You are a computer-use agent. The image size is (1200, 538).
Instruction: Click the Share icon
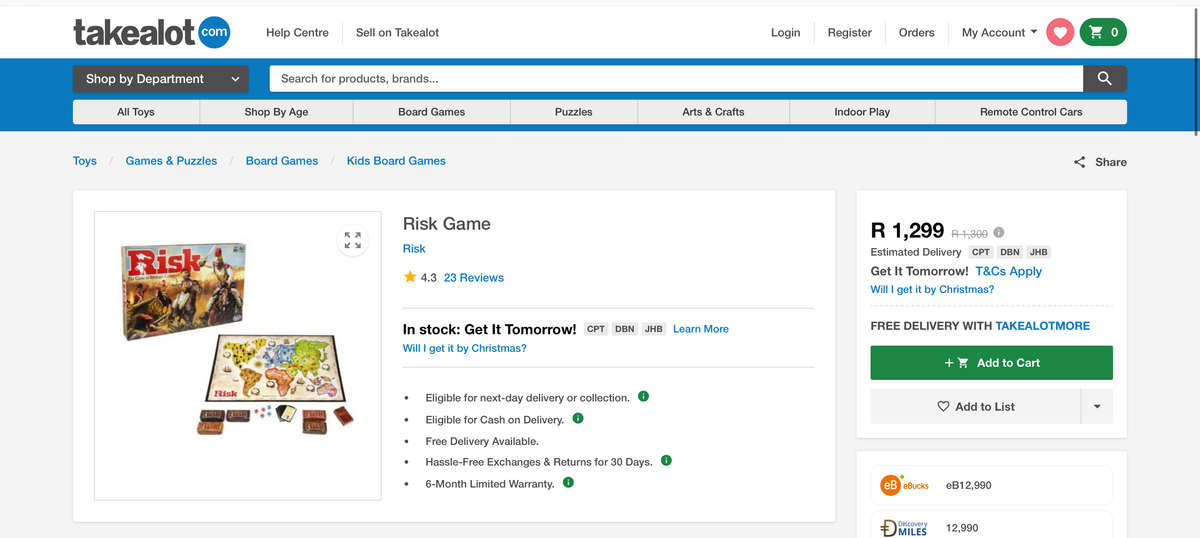click(x=1079, y=162)
